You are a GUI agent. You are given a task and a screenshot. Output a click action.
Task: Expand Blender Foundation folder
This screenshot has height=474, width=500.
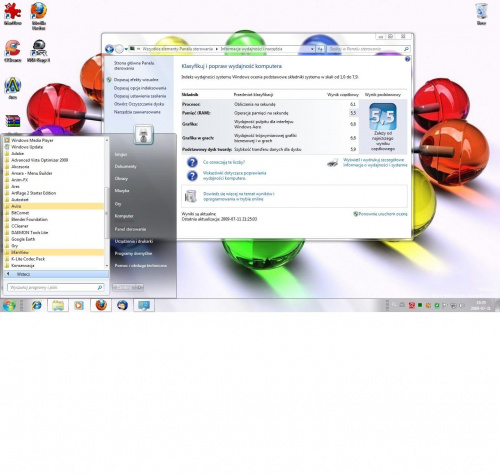click(x=54, y=219)
